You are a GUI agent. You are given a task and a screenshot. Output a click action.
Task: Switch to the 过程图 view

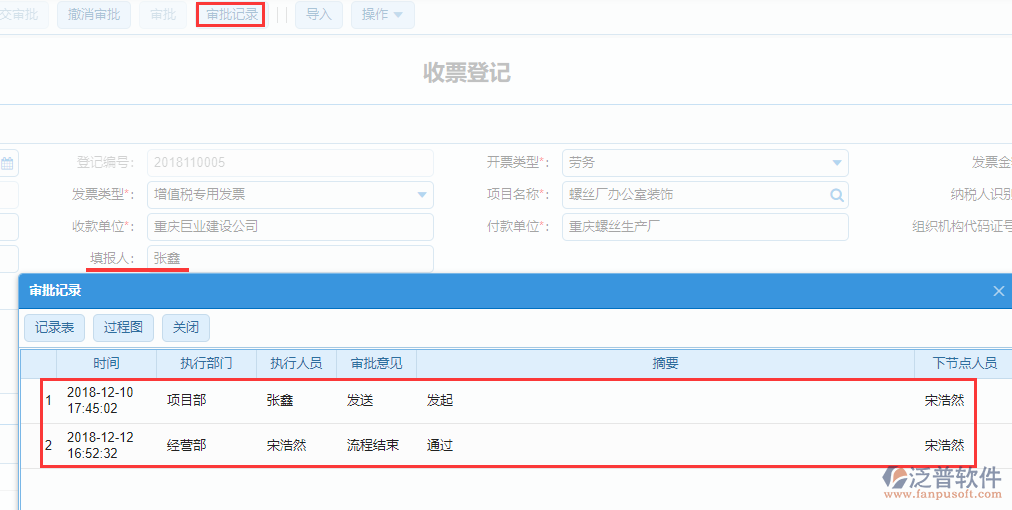(x=123, y=328)
